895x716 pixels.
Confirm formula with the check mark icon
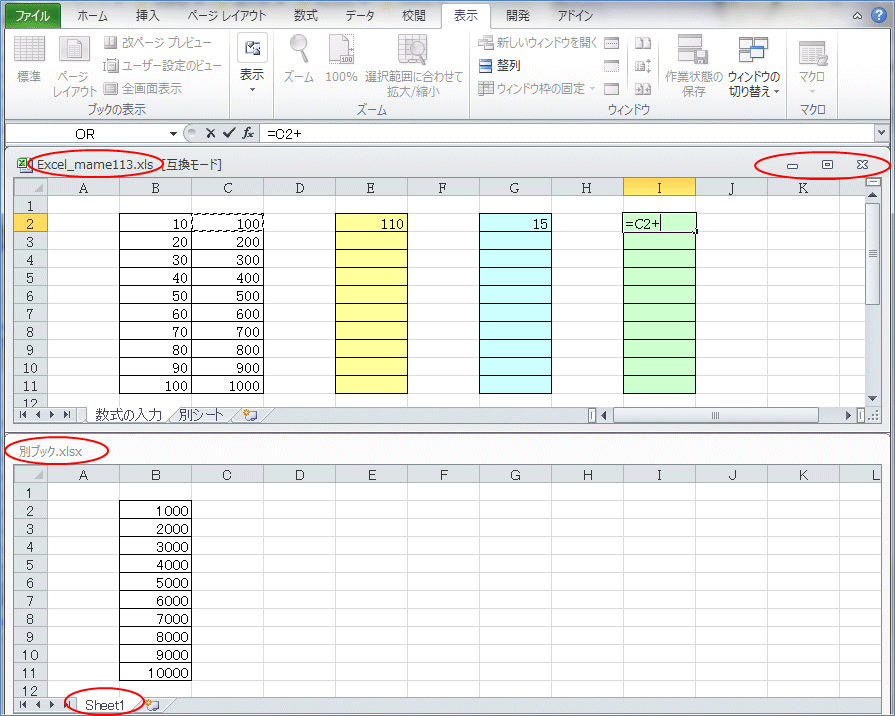[x=229, y=132]
